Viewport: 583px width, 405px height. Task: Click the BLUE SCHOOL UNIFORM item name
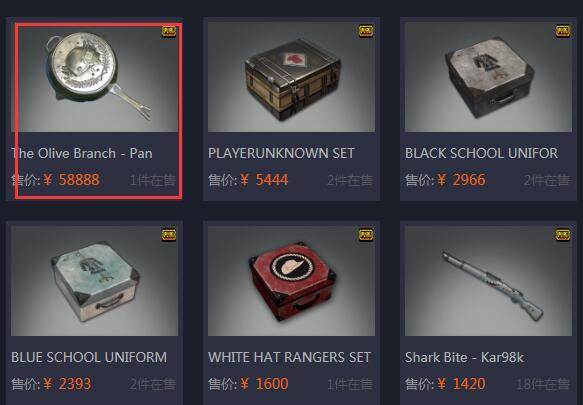point(89,357)
